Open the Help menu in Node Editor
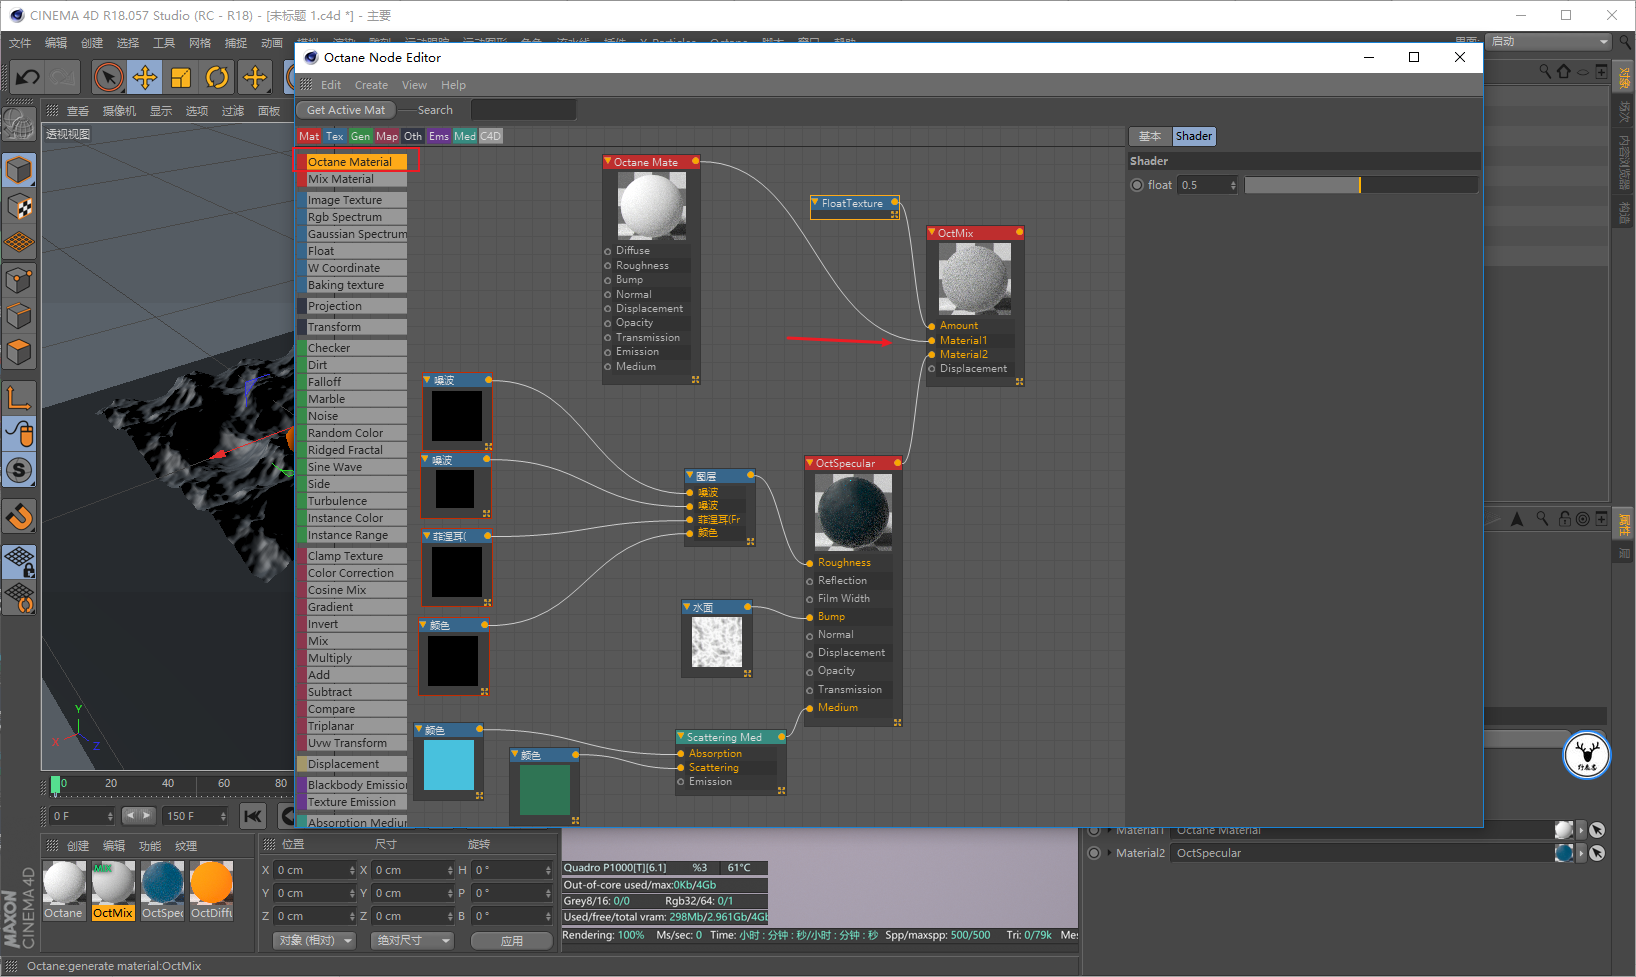 (x=454, y=85)
